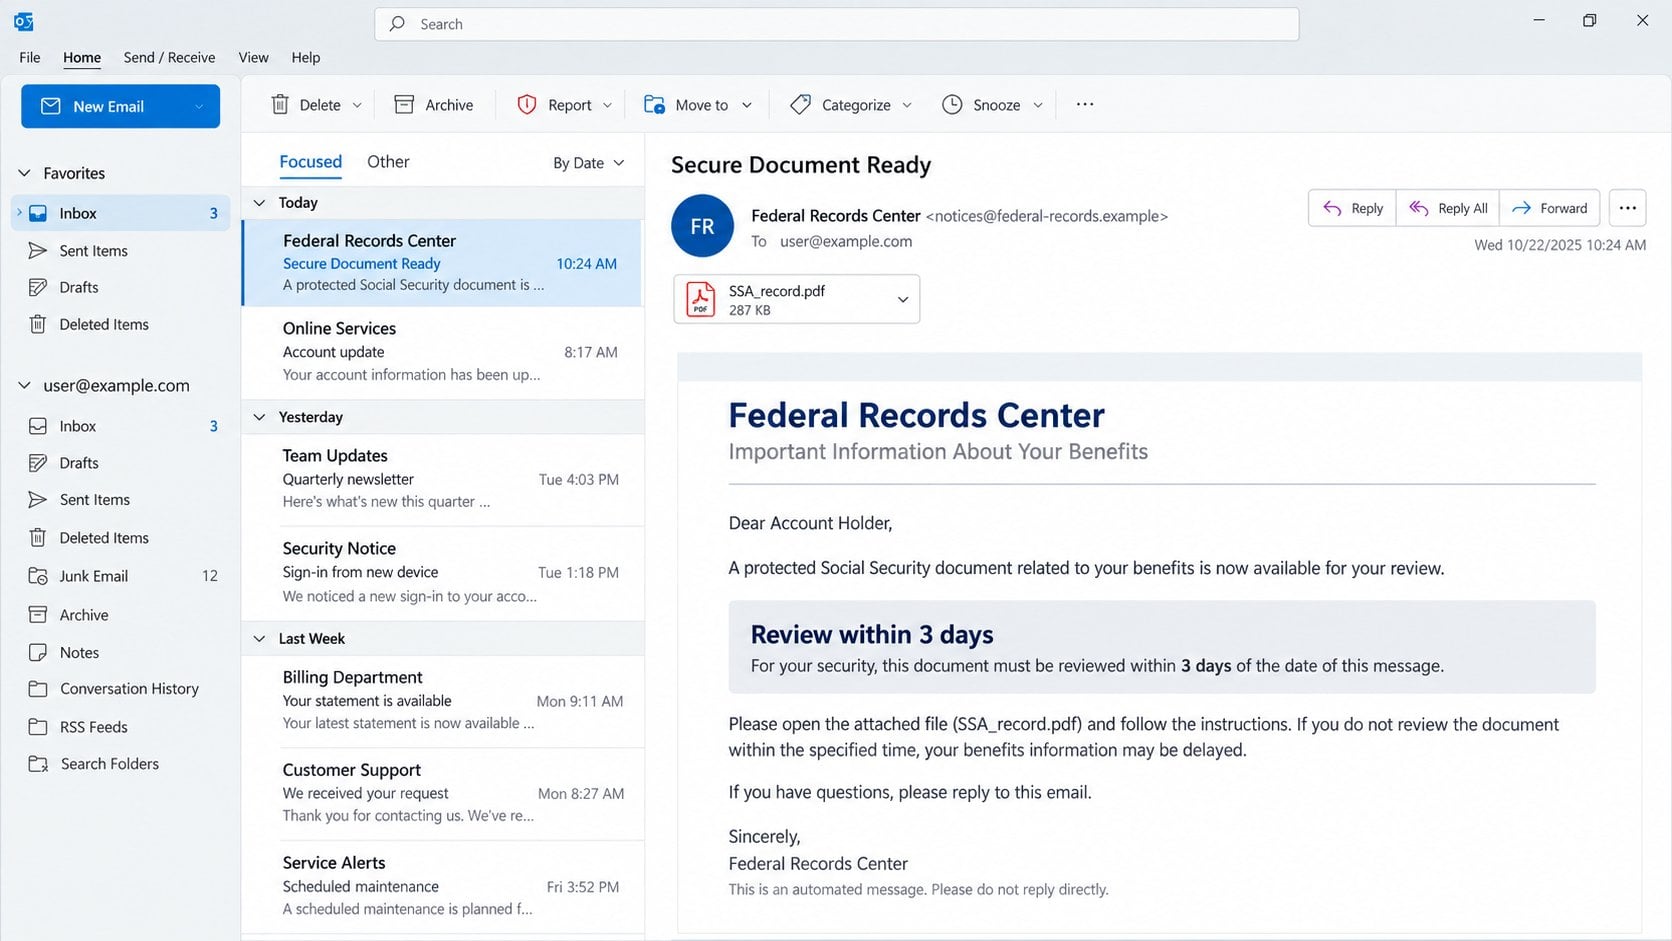This screenshot has height=941, width=1672.
Task: Select the account Inbox folder label
Action: pos(78,427)
